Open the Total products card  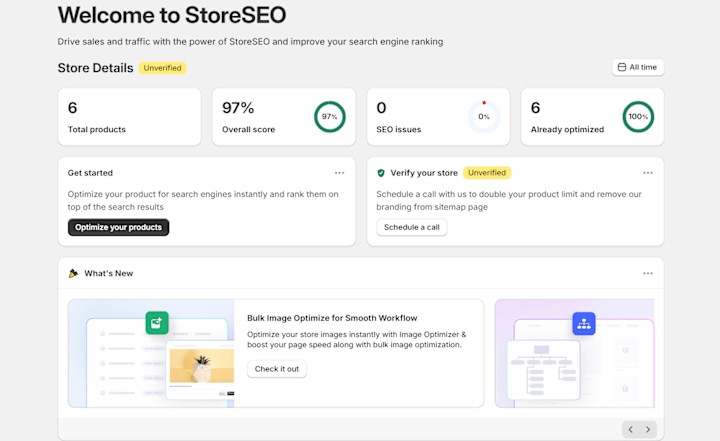129,117
